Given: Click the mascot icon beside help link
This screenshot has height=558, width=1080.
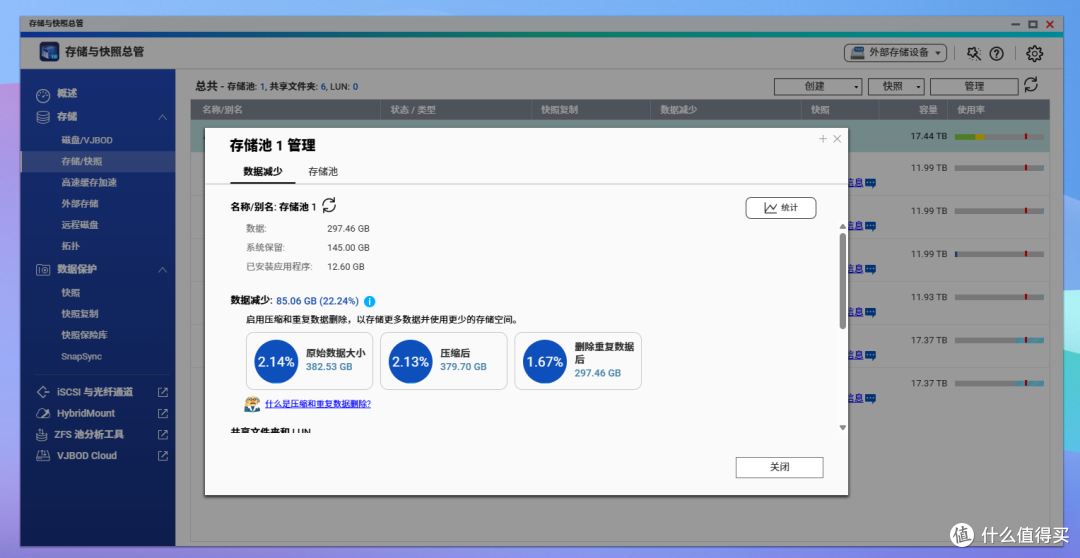Looking at the screenshot, I should click(252, 404).
